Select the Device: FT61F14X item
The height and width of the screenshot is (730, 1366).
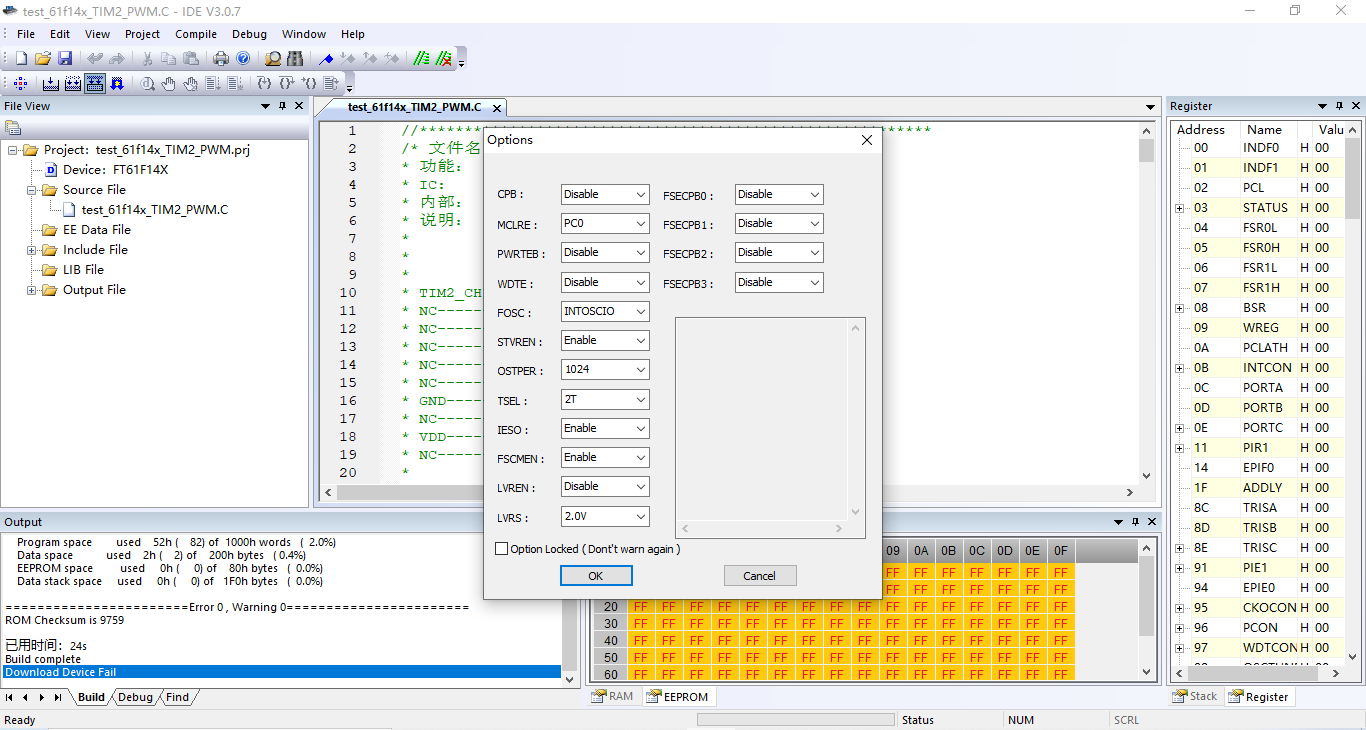[x=115, y=170]
